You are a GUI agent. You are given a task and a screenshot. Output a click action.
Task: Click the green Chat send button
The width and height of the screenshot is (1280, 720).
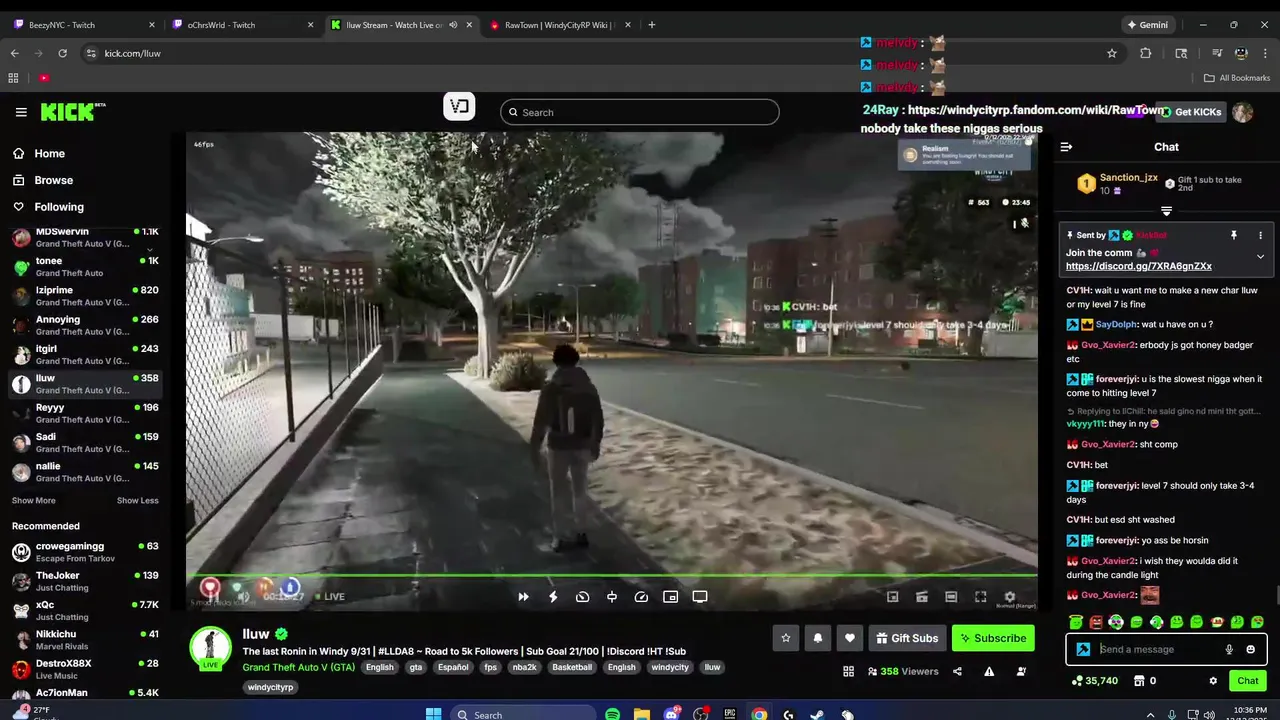(1248, 681)
